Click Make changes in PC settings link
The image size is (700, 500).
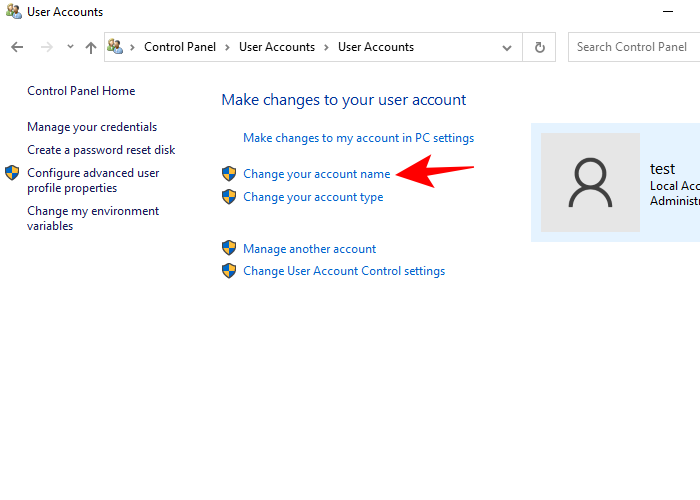point(358,138)
